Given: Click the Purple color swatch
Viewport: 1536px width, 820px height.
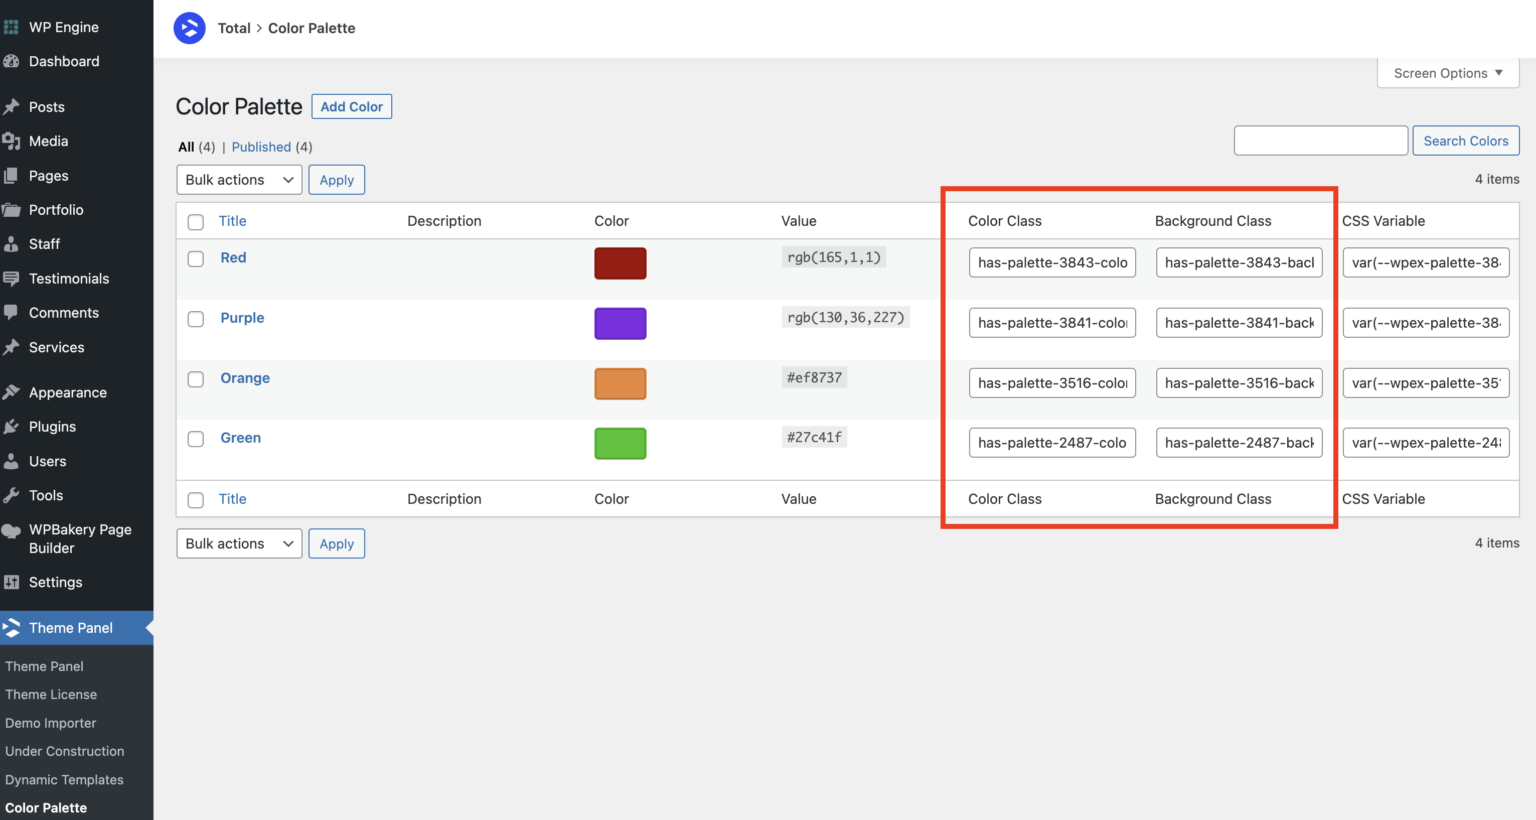Looking at the screenshot, I should 620,323.
